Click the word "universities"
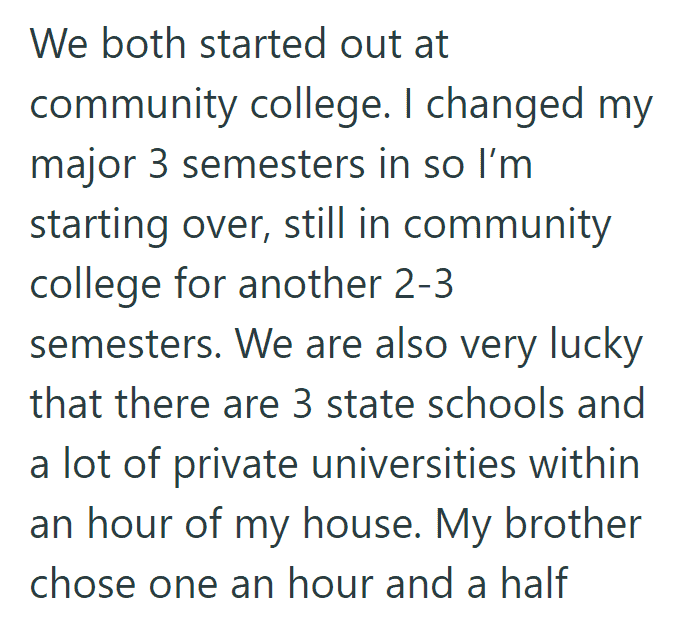Screen dimensions: 688x619 [413, 463]
